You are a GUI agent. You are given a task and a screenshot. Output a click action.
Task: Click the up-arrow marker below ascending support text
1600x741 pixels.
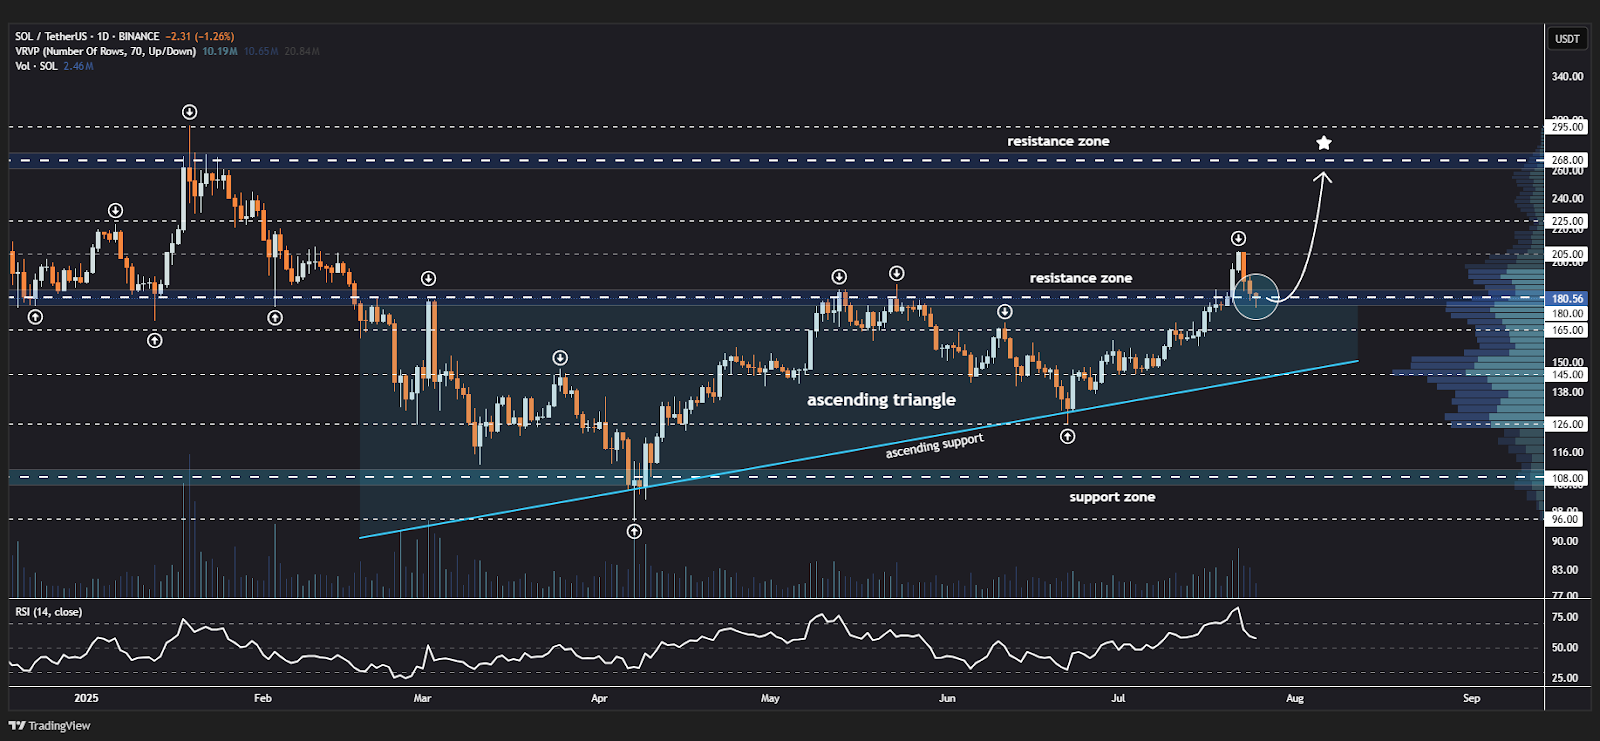pos(1067,436)
